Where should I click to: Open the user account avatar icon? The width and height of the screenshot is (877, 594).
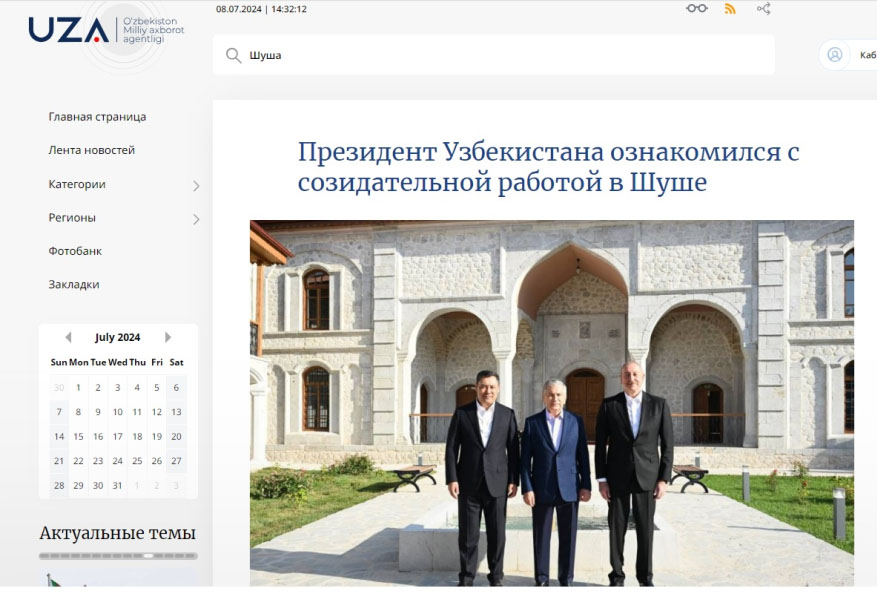tap(834, 54)
